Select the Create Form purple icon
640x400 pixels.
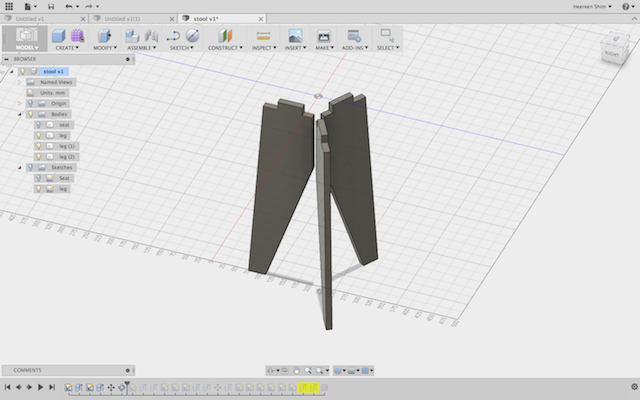coord(77,36)
